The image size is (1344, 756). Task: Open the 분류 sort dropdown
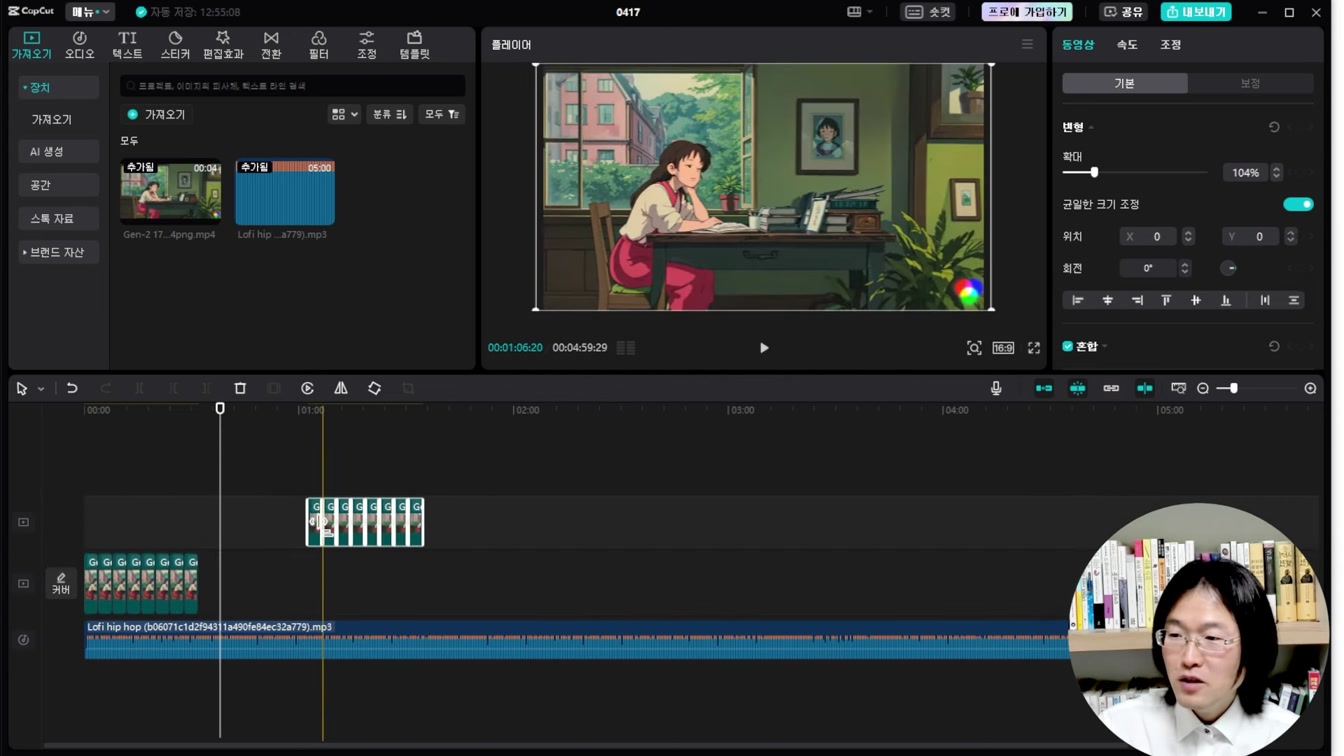(x=389, y=115)
